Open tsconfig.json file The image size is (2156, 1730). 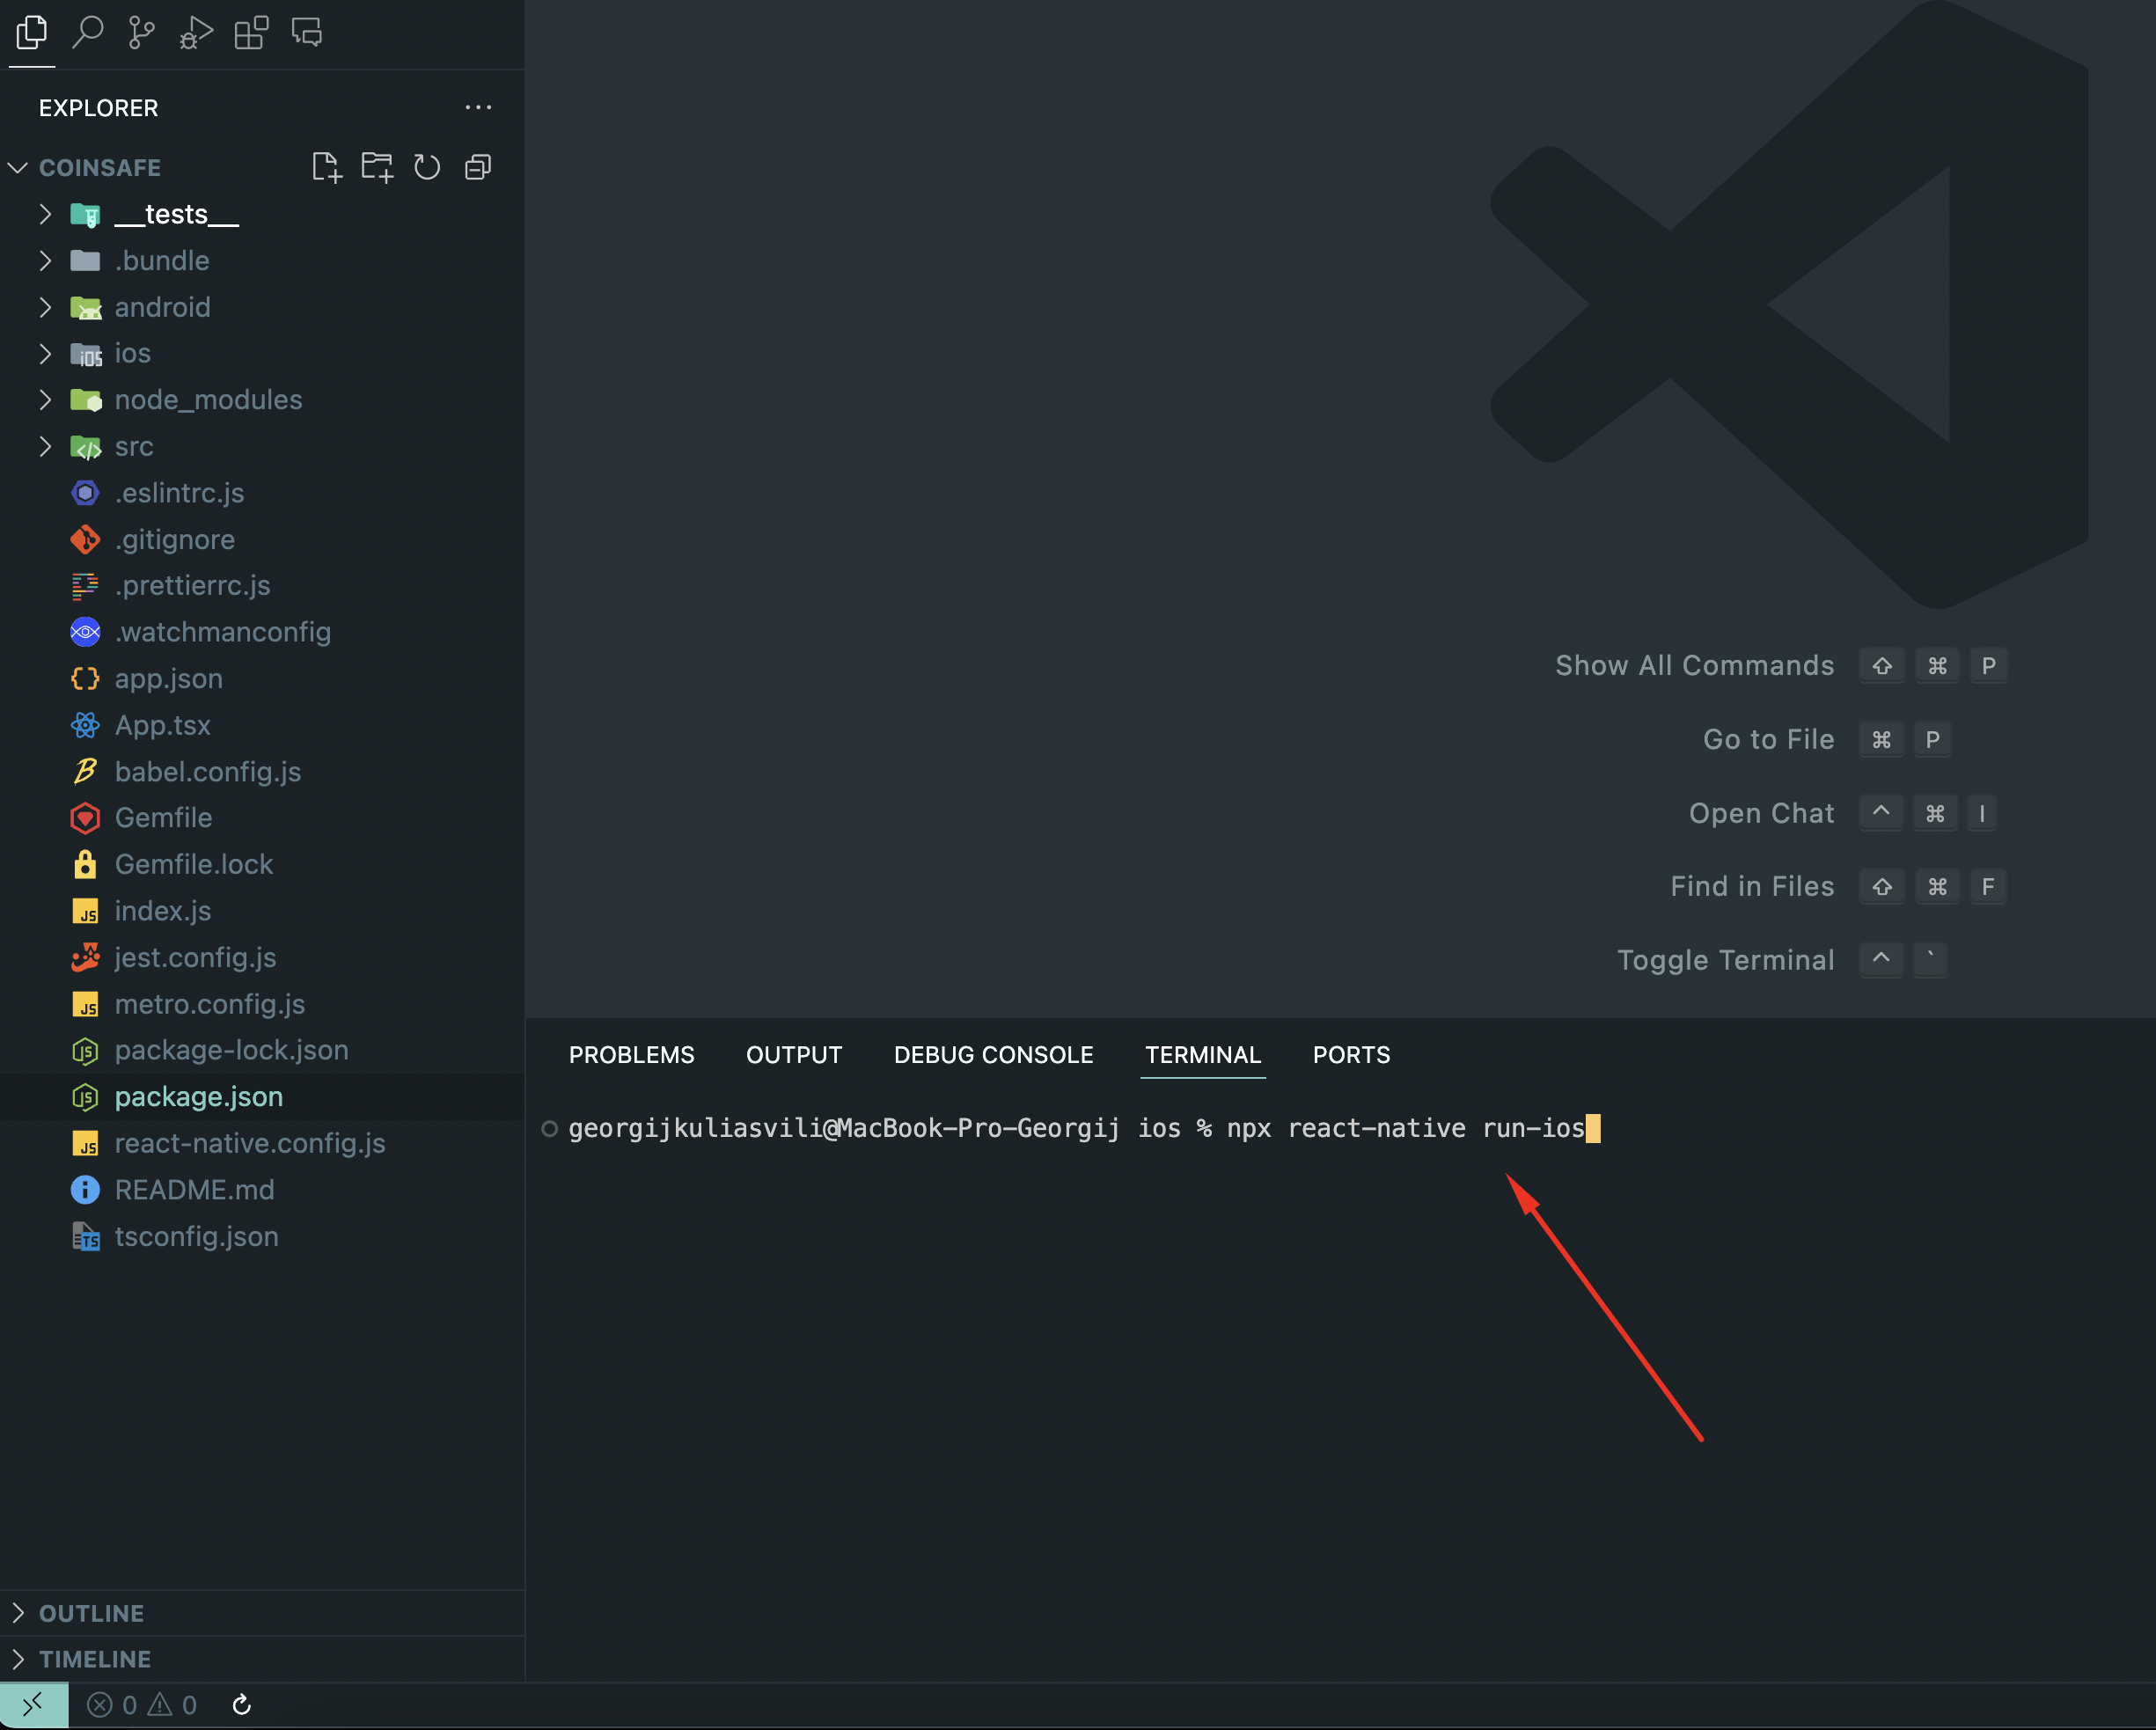(x=262, y=1237)
